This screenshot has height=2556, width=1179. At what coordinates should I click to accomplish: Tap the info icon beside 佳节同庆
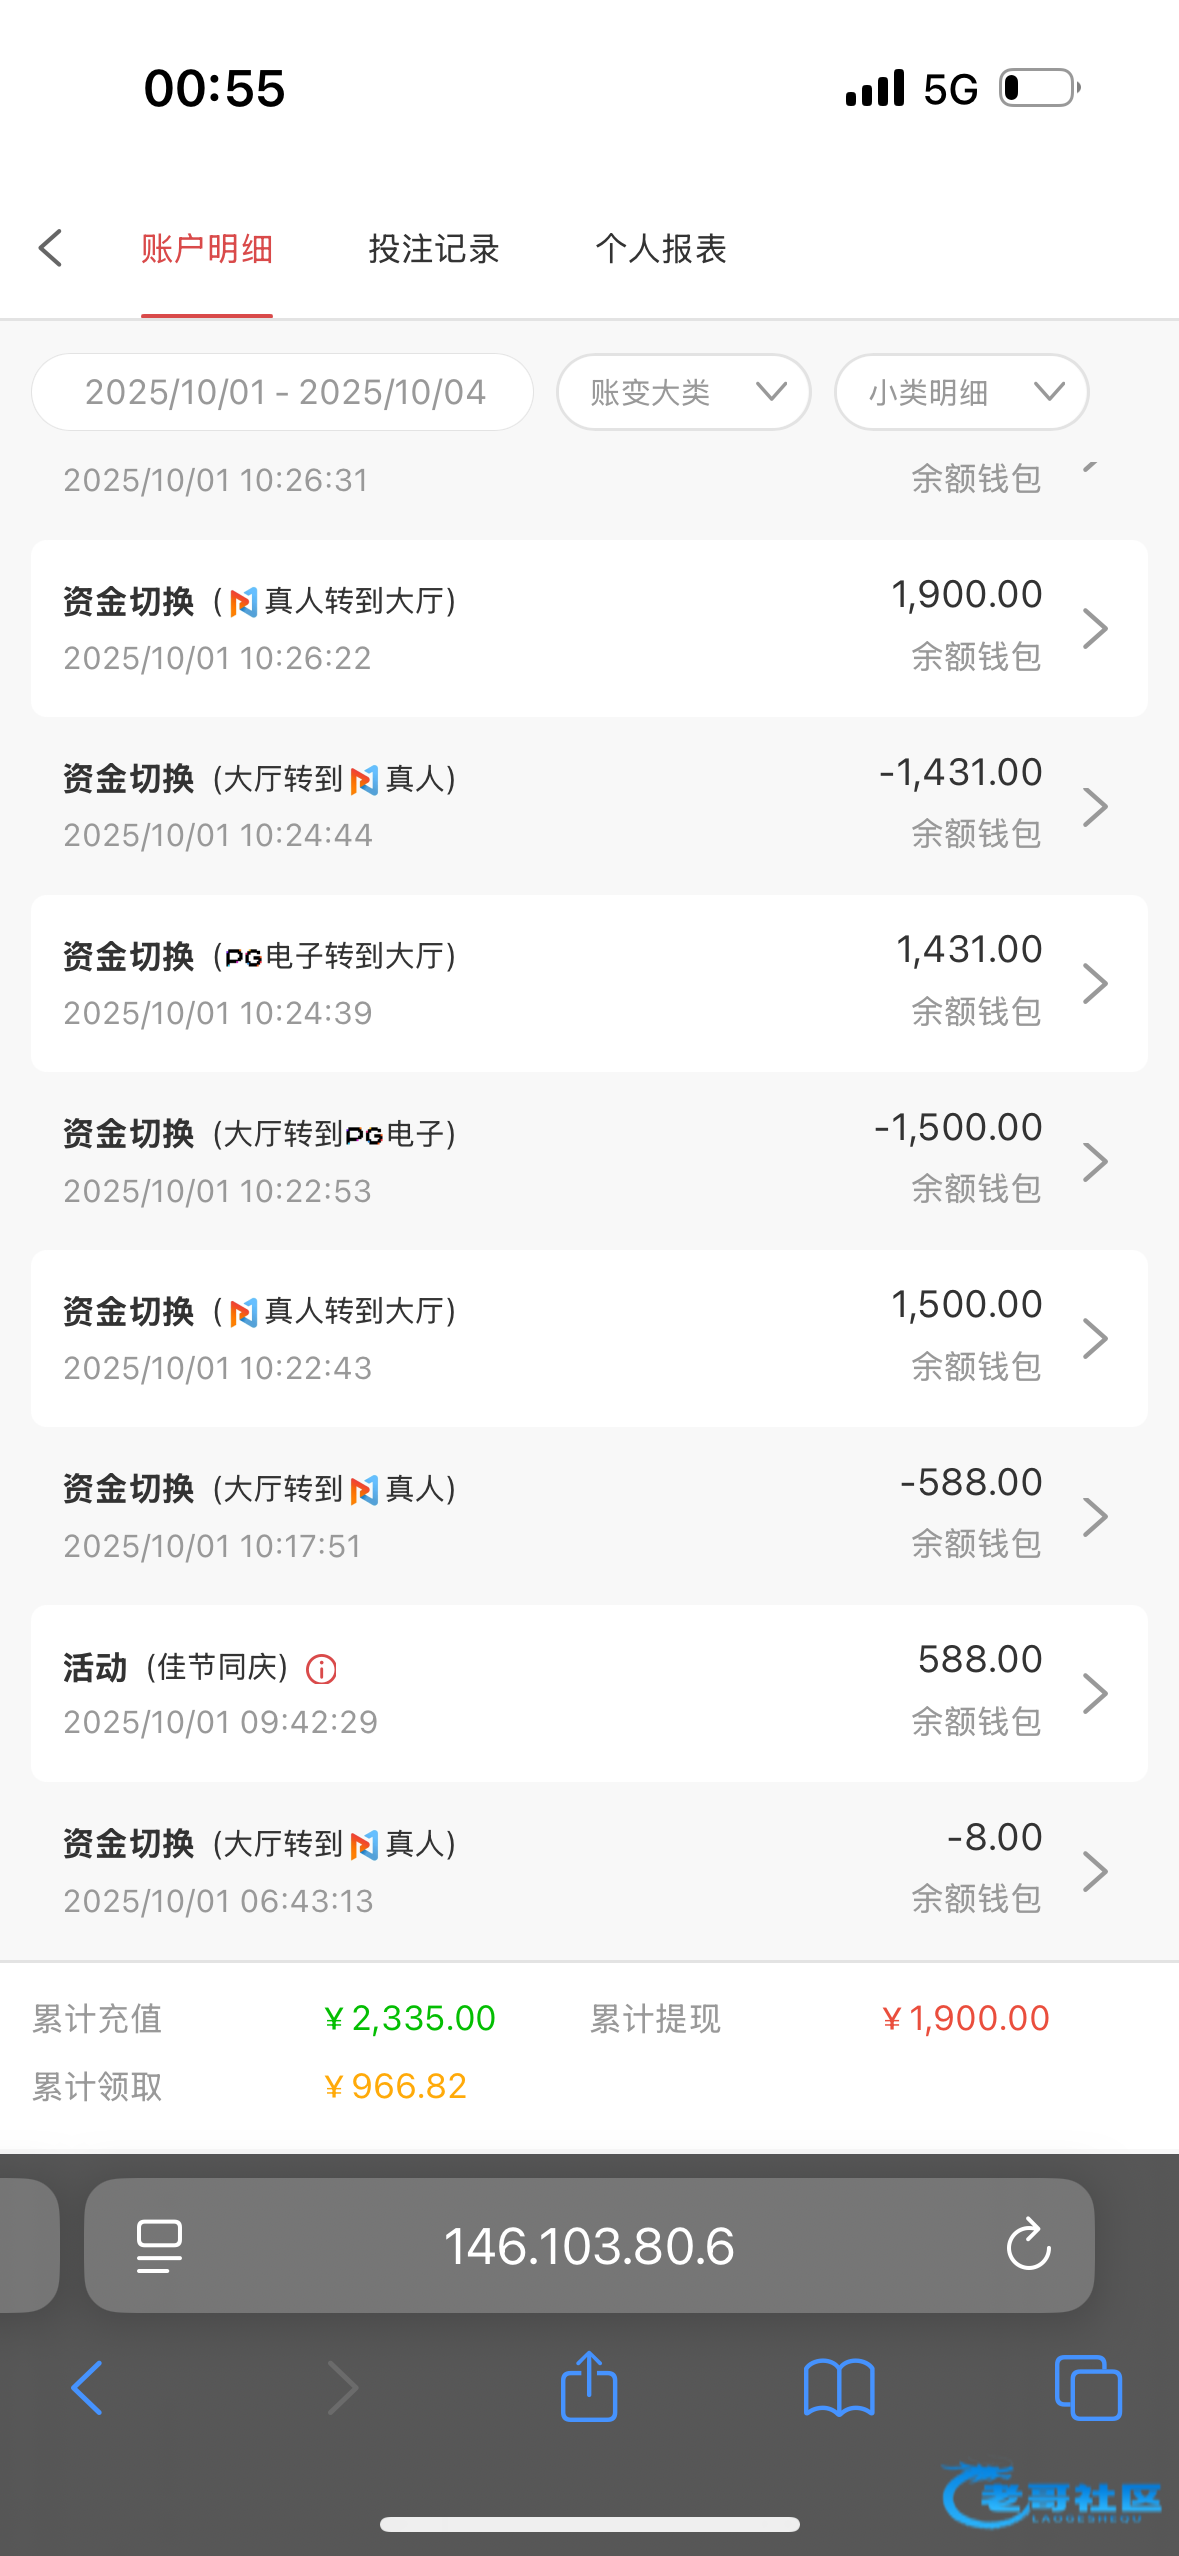coord(321,1669)
